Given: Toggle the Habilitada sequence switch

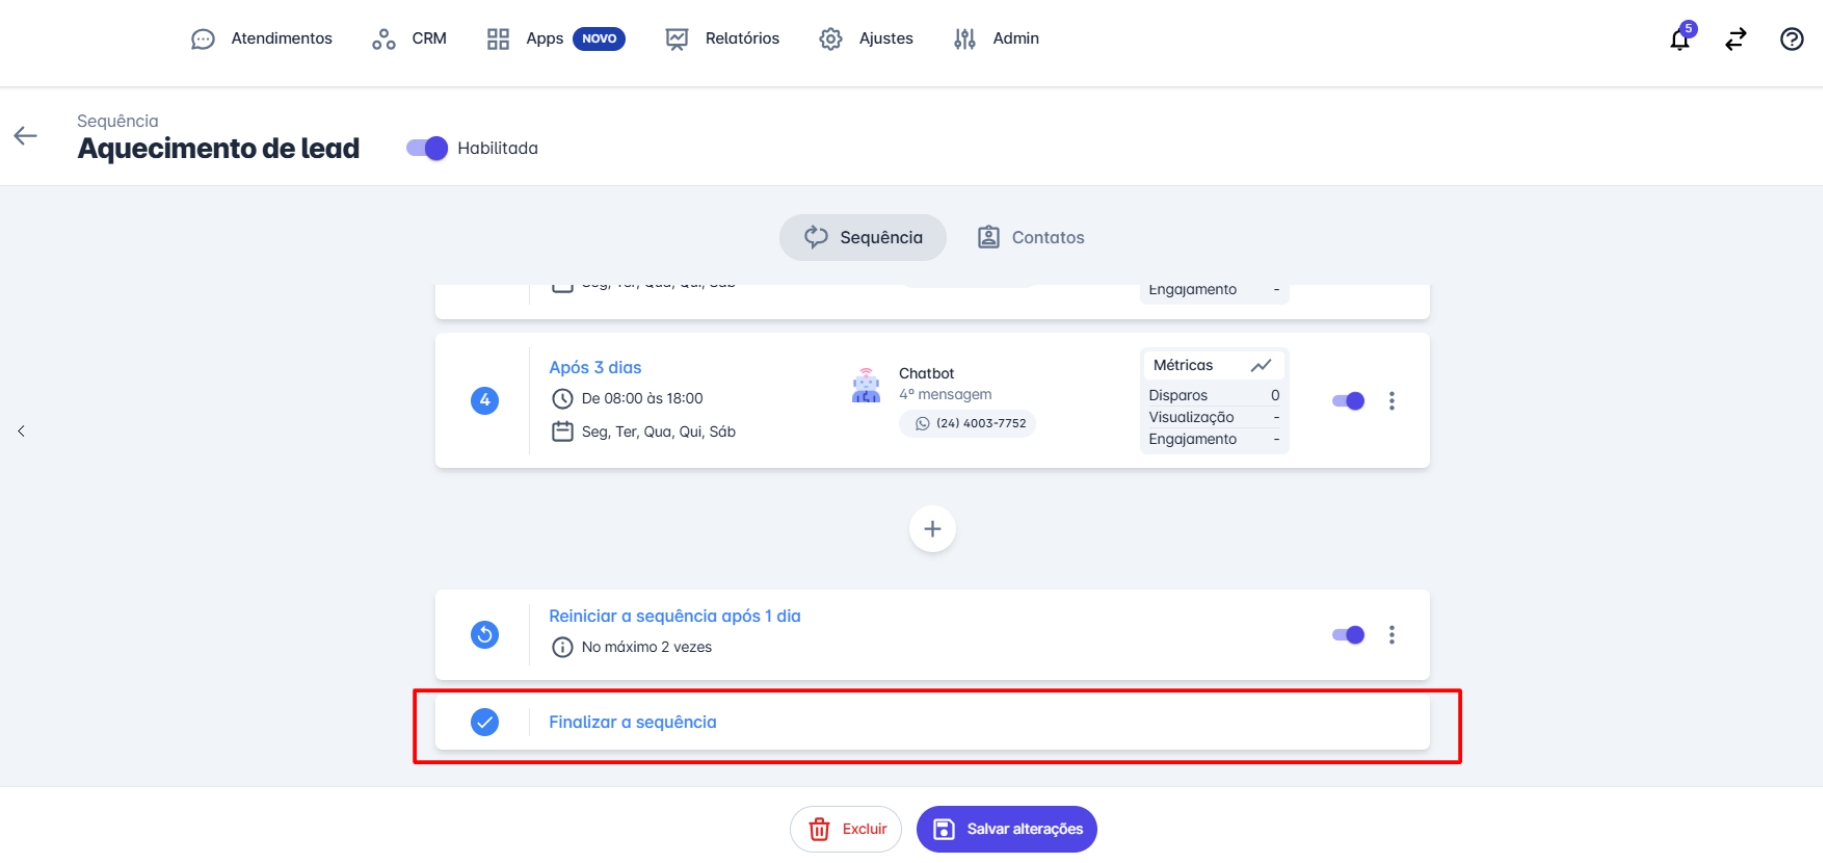Looking at the screenshot, I should coord(427,148).
